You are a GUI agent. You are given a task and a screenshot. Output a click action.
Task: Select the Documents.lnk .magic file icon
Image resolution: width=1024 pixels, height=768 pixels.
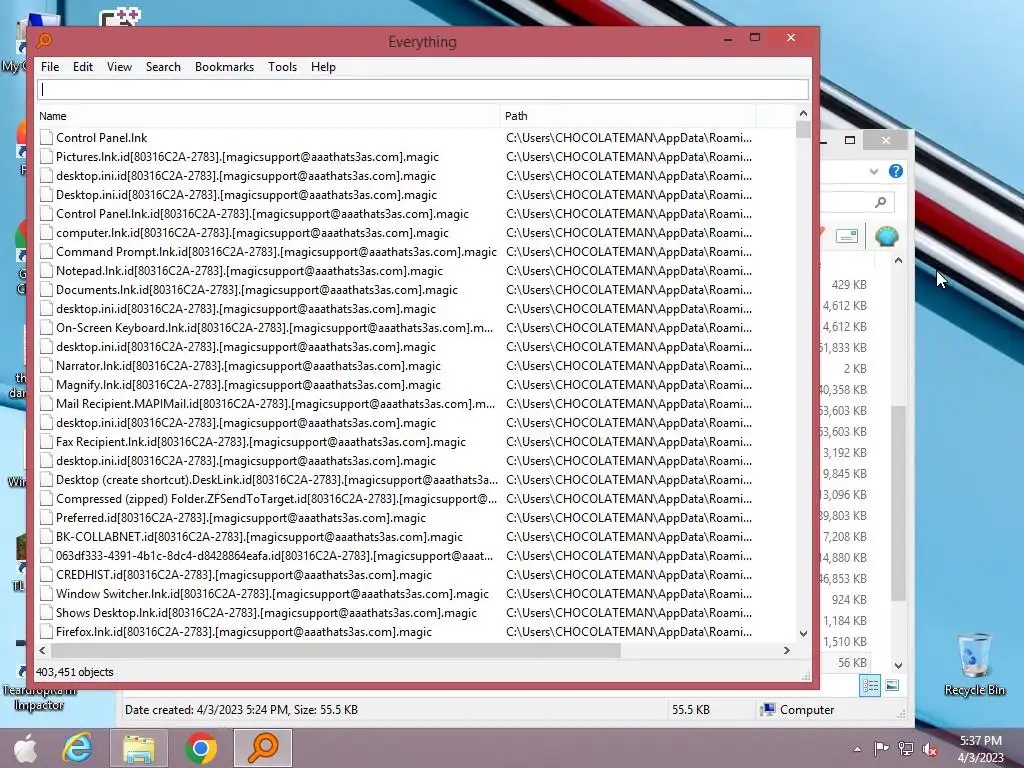click(x=46, y=289)
